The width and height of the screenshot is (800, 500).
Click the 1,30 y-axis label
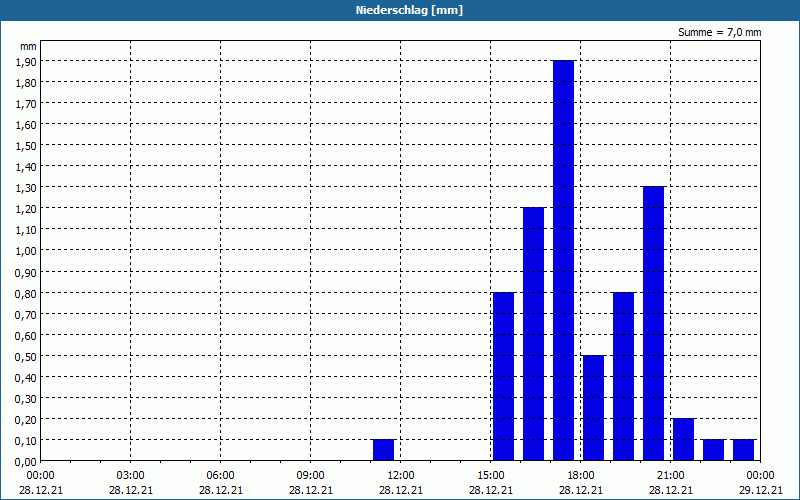point(26,188)
